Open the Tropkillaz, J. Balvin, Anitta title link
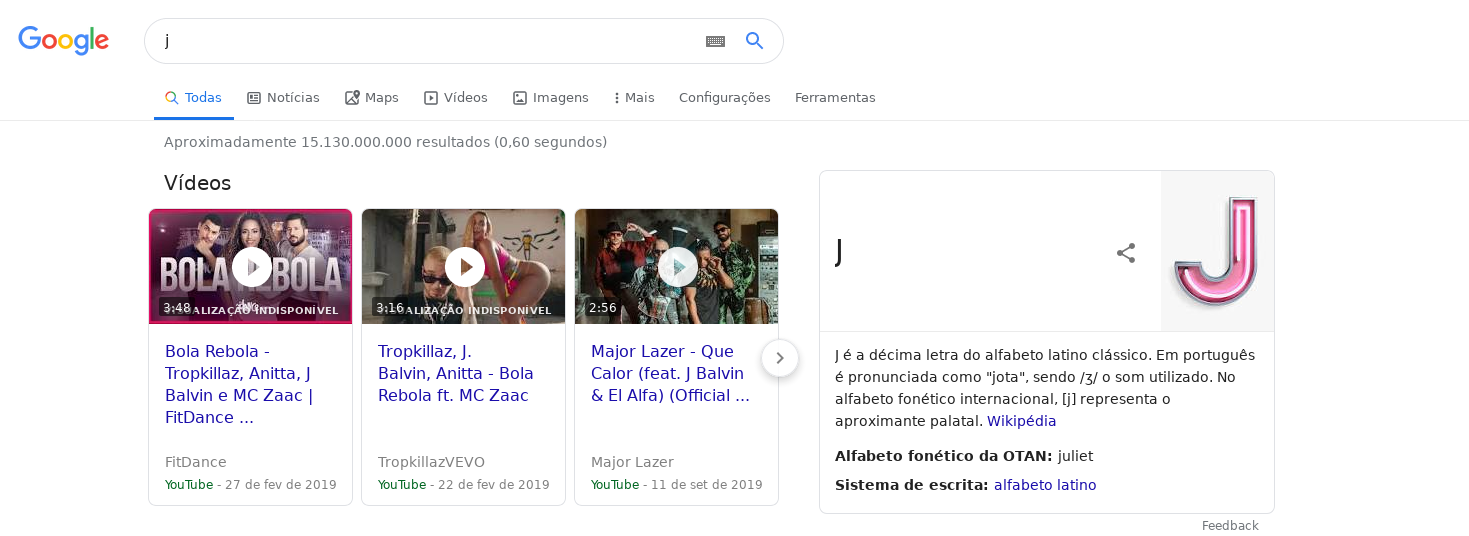The image size is (1469, 536). click(x=456, y=374)
